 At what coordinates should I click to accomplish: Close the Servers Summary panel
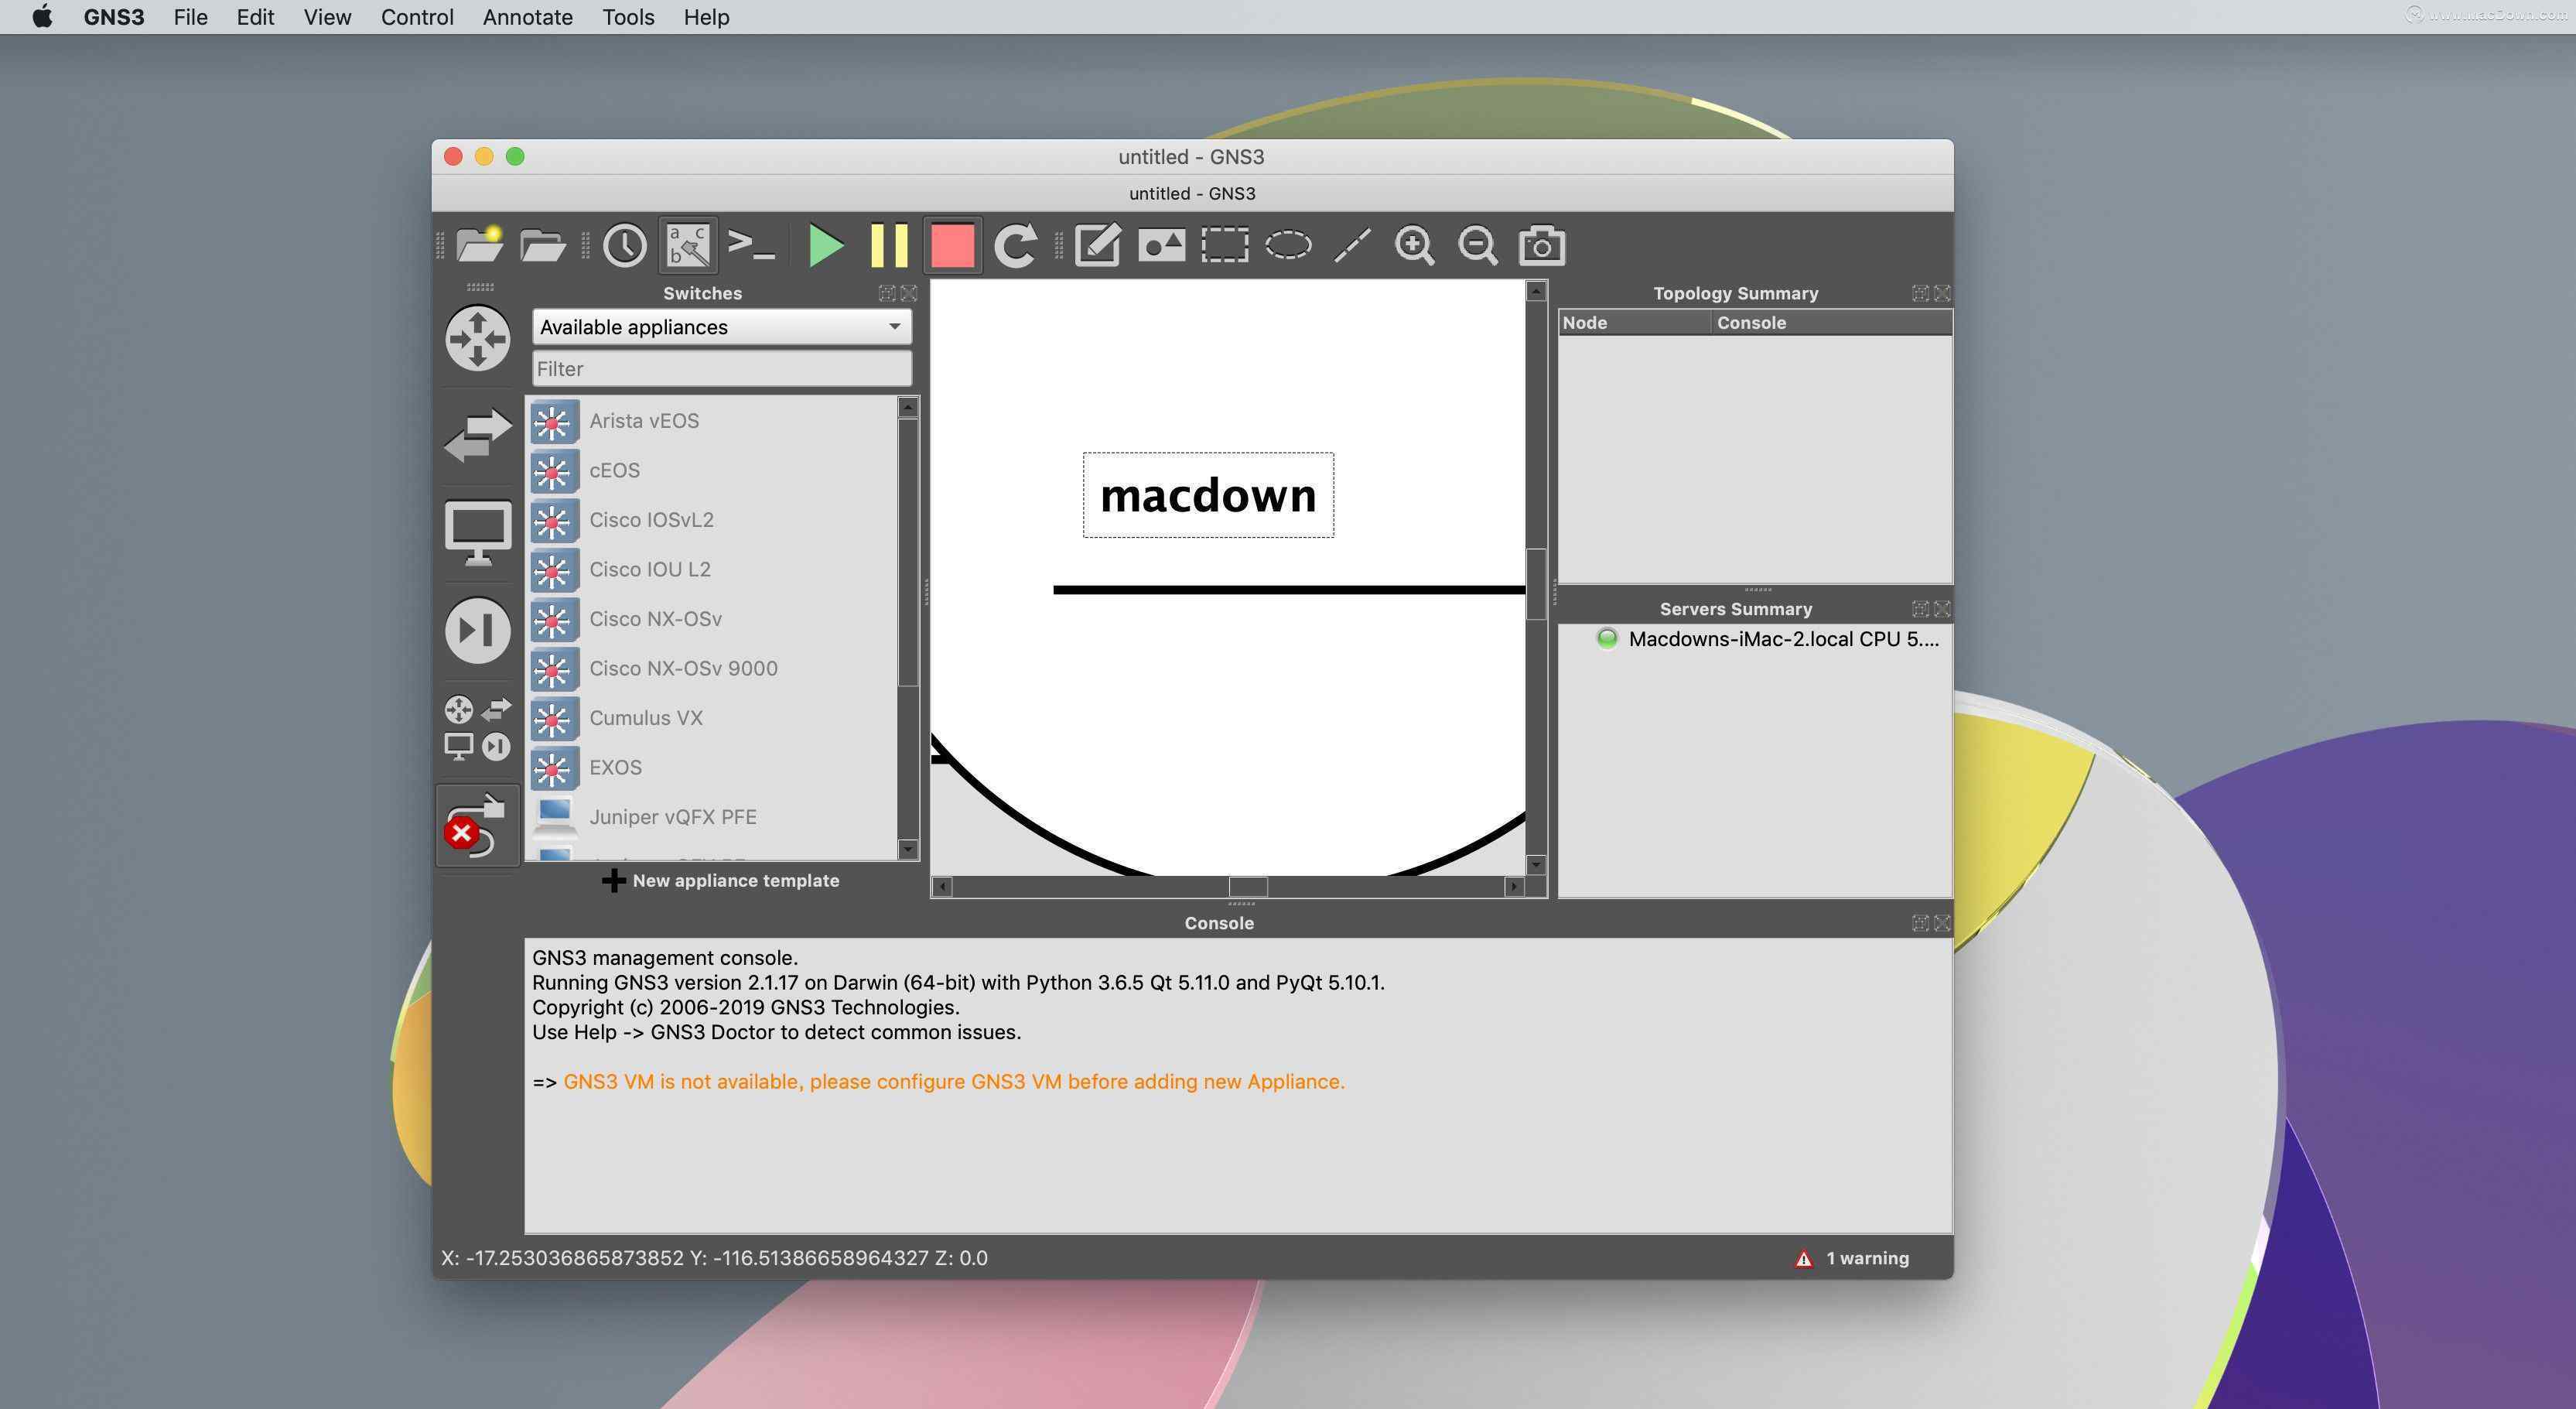tap(1942, 609)
